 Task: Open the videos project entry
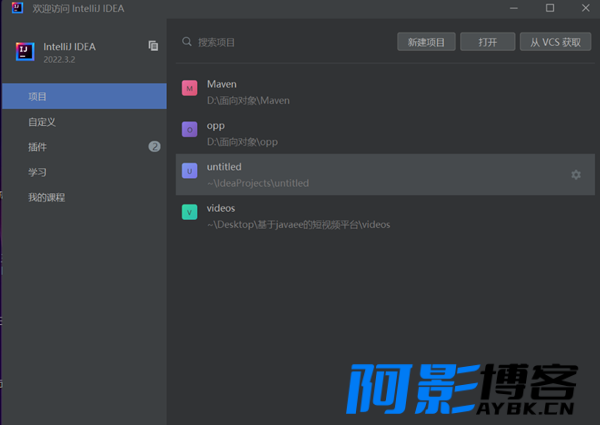pyautogui.click(x=385, y=216)
